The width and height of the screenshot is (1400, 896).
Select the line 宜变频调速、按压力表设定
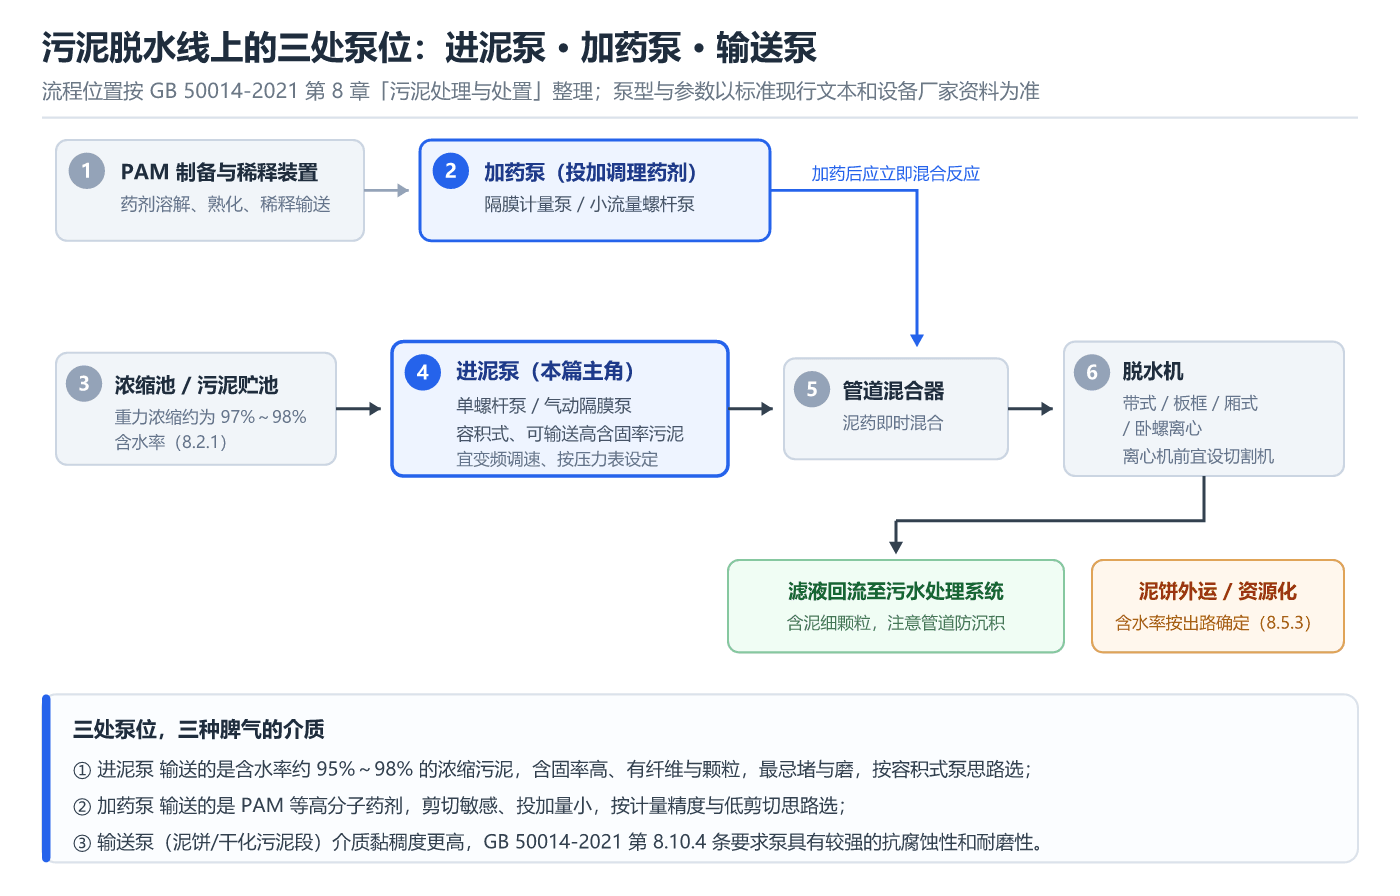coord(557,460)
